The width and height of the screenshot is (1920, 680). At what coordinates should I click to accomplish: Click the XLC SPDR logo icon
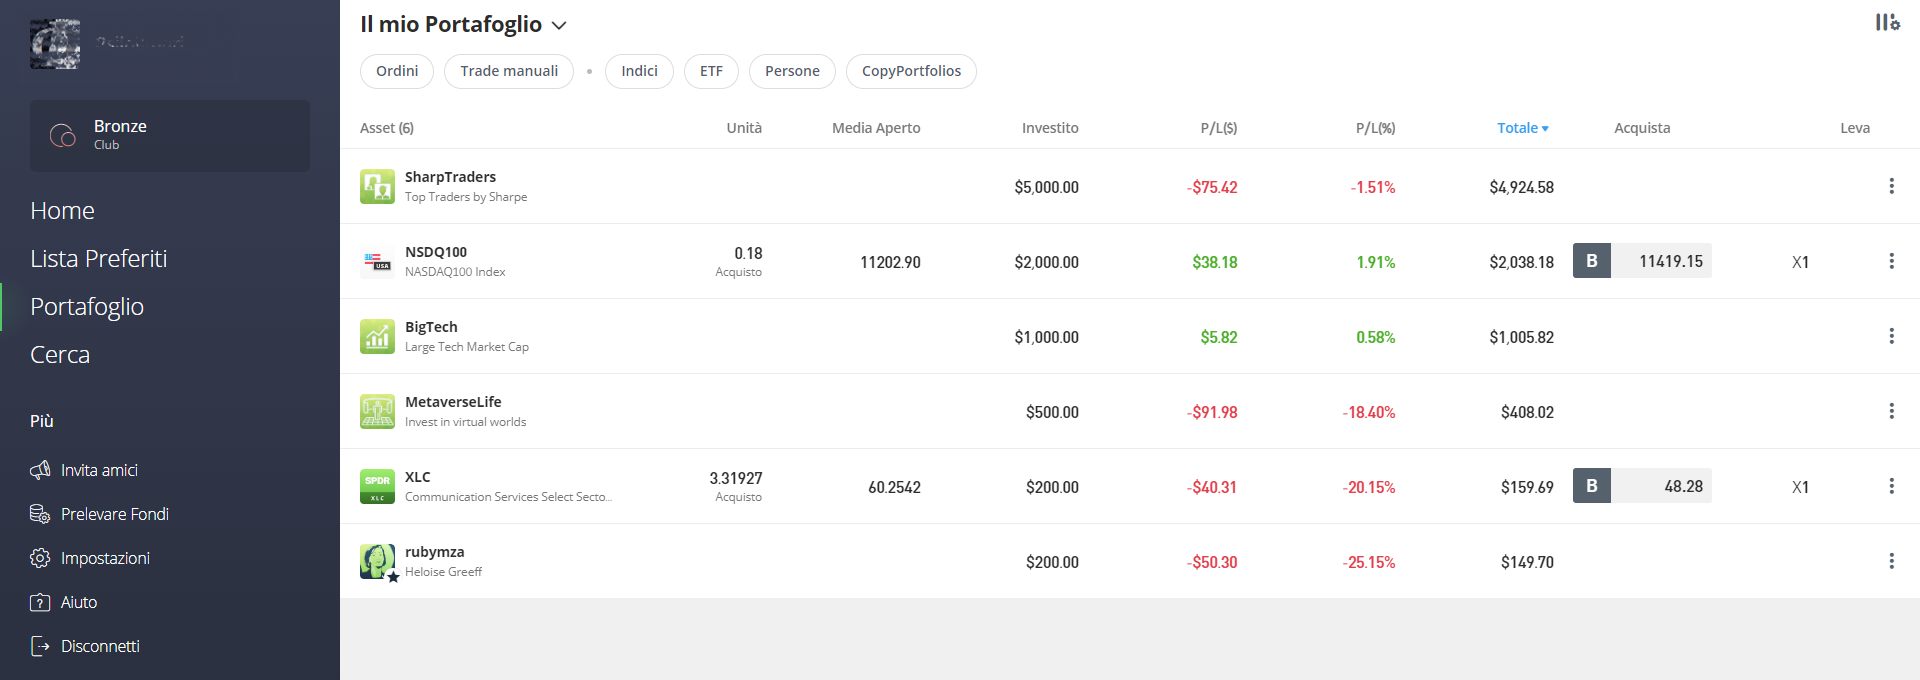(x=377, y=486)
